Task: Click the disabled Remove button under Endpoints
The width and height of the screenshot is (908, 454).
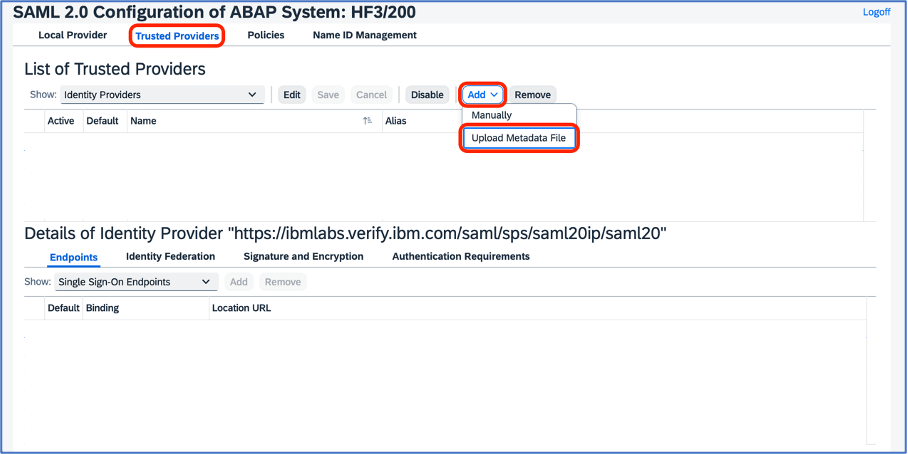Action: (283, 282)
